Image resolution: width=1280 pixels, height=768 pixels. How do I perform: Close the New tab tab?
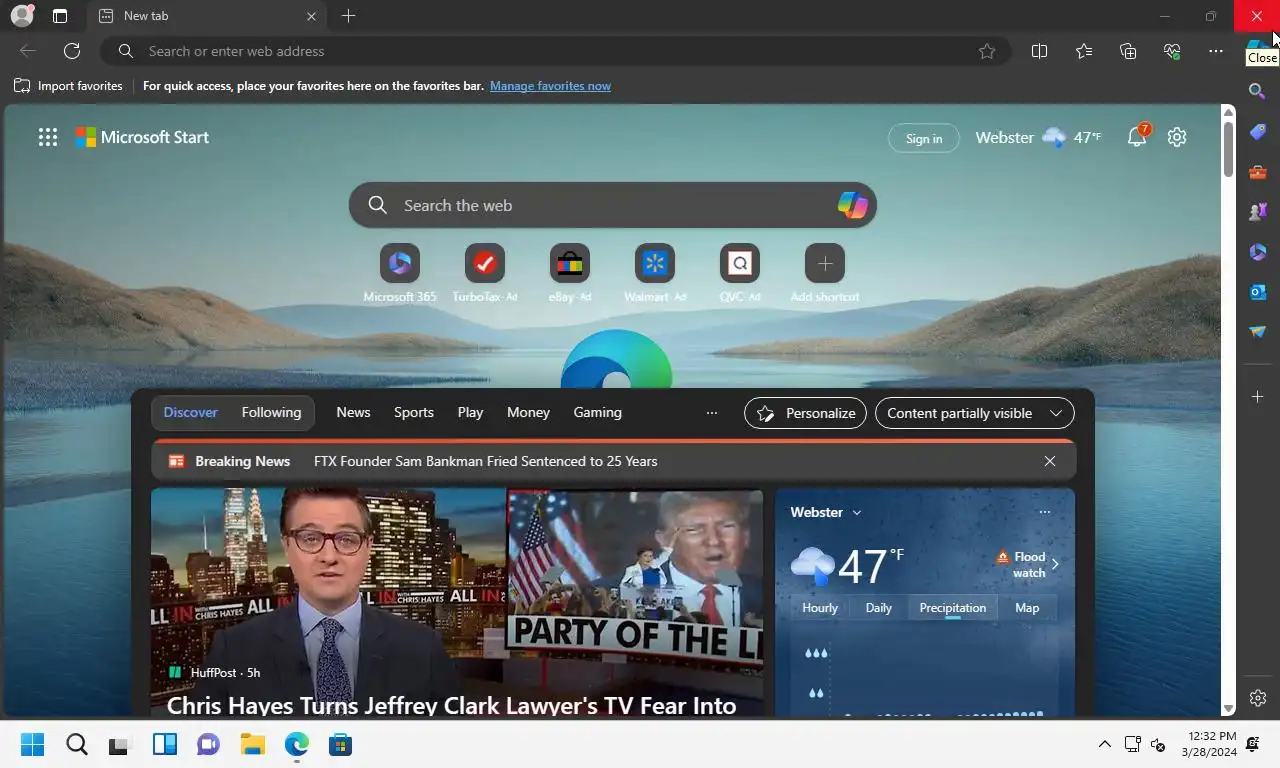(311, 16)
